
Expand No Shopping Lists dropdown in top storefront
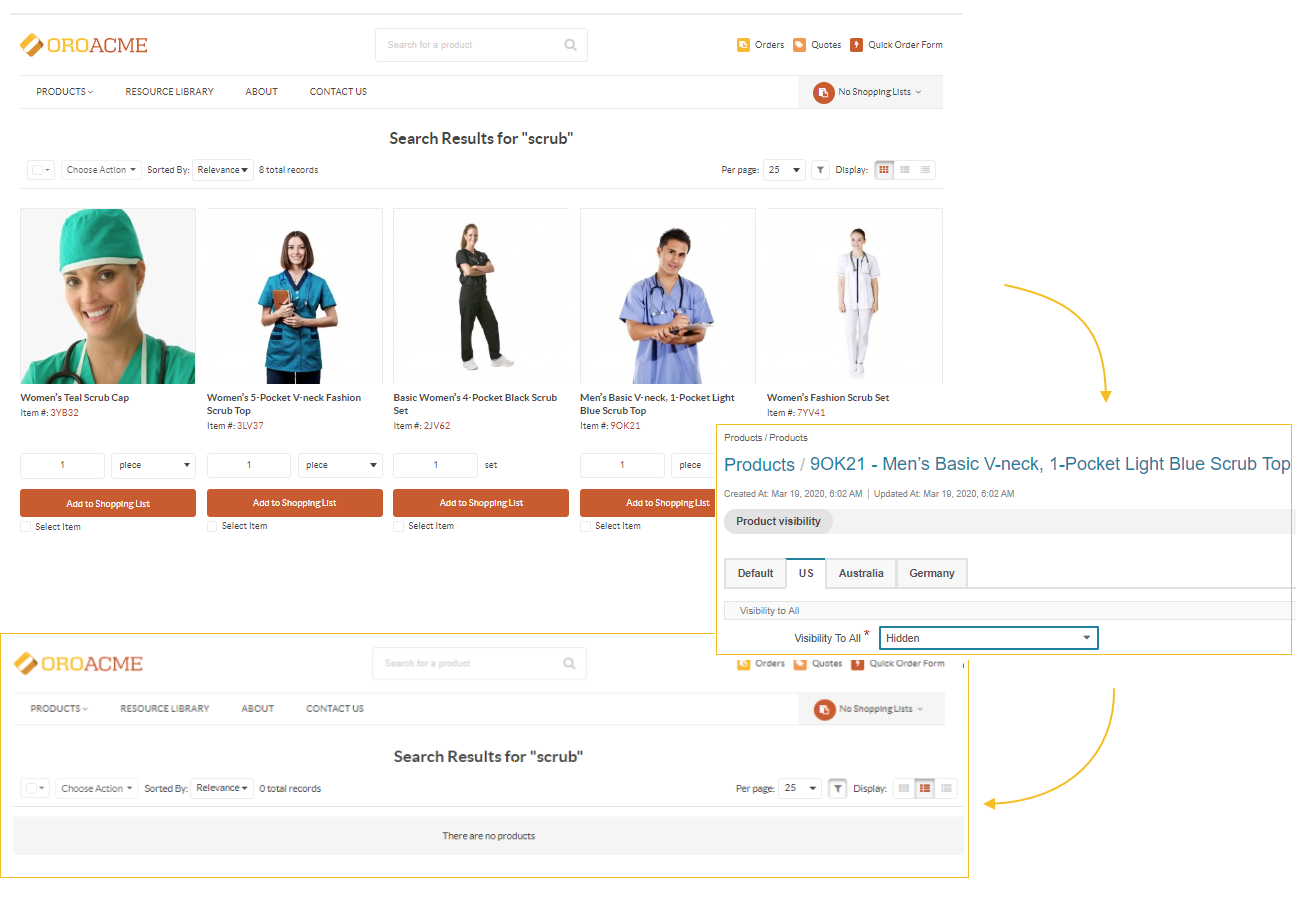point(880,92)
